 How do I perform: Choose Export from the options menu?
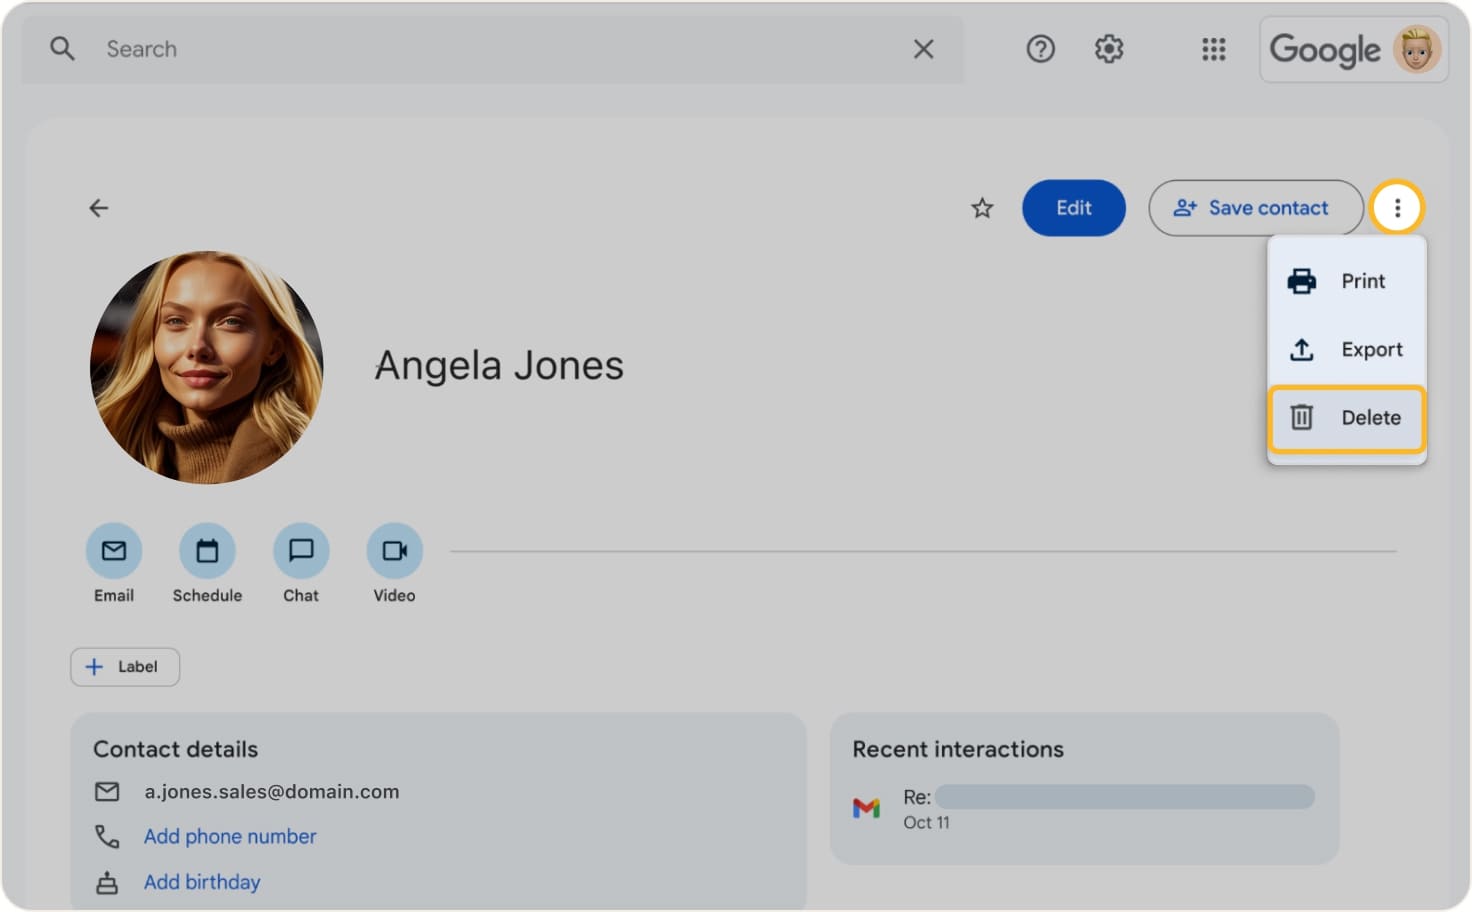[x=1346, y=349]
